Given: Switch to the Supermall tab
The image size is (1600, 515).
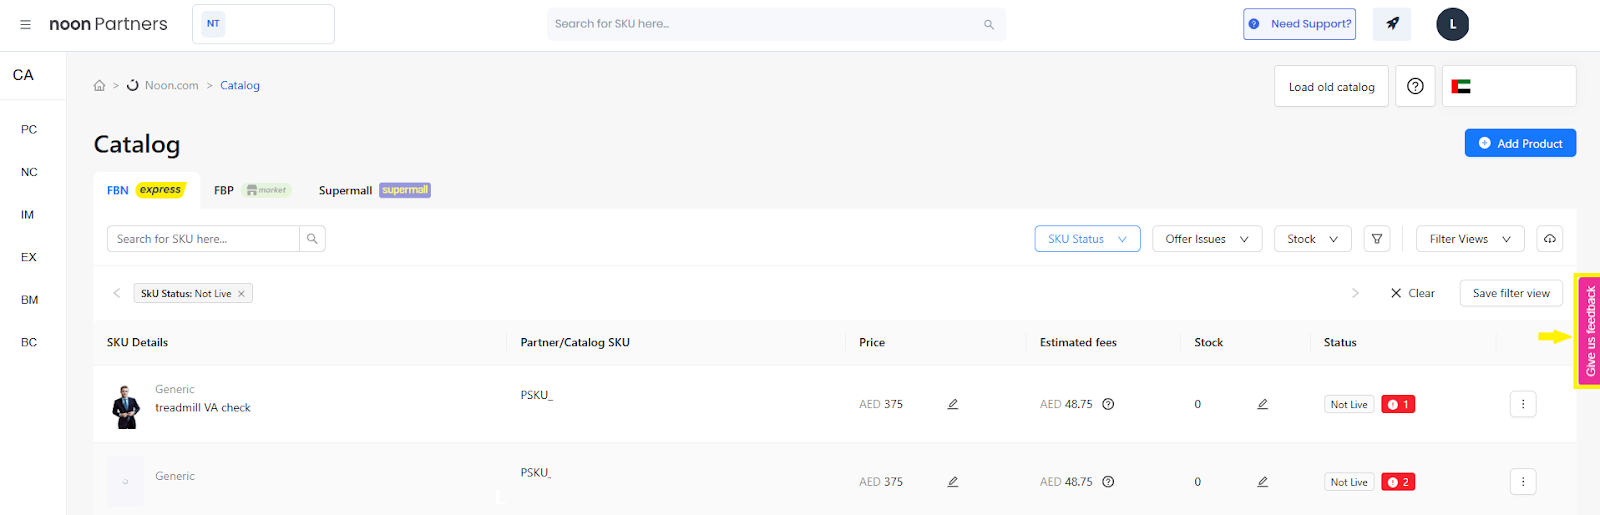Looking at the screenshot, I should click(374, 190).
